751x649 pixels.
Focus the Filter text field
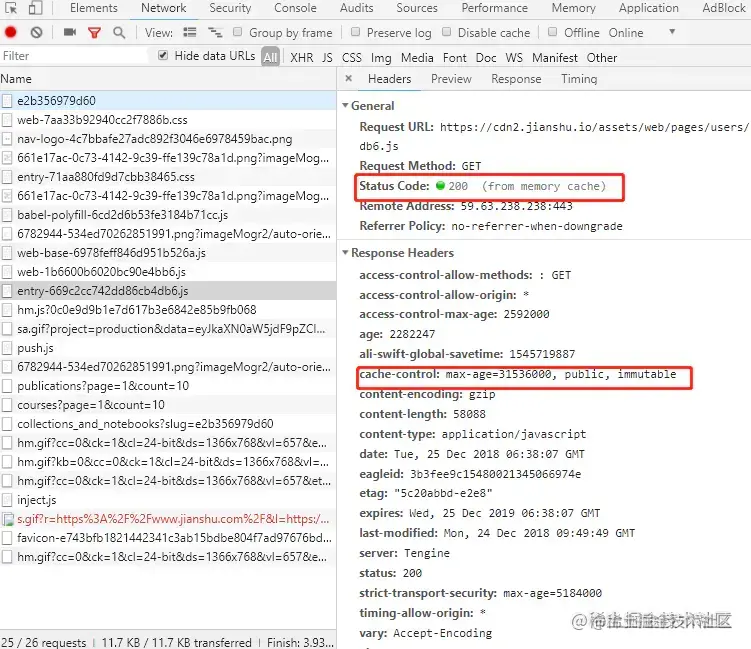[x=74, y=56]
